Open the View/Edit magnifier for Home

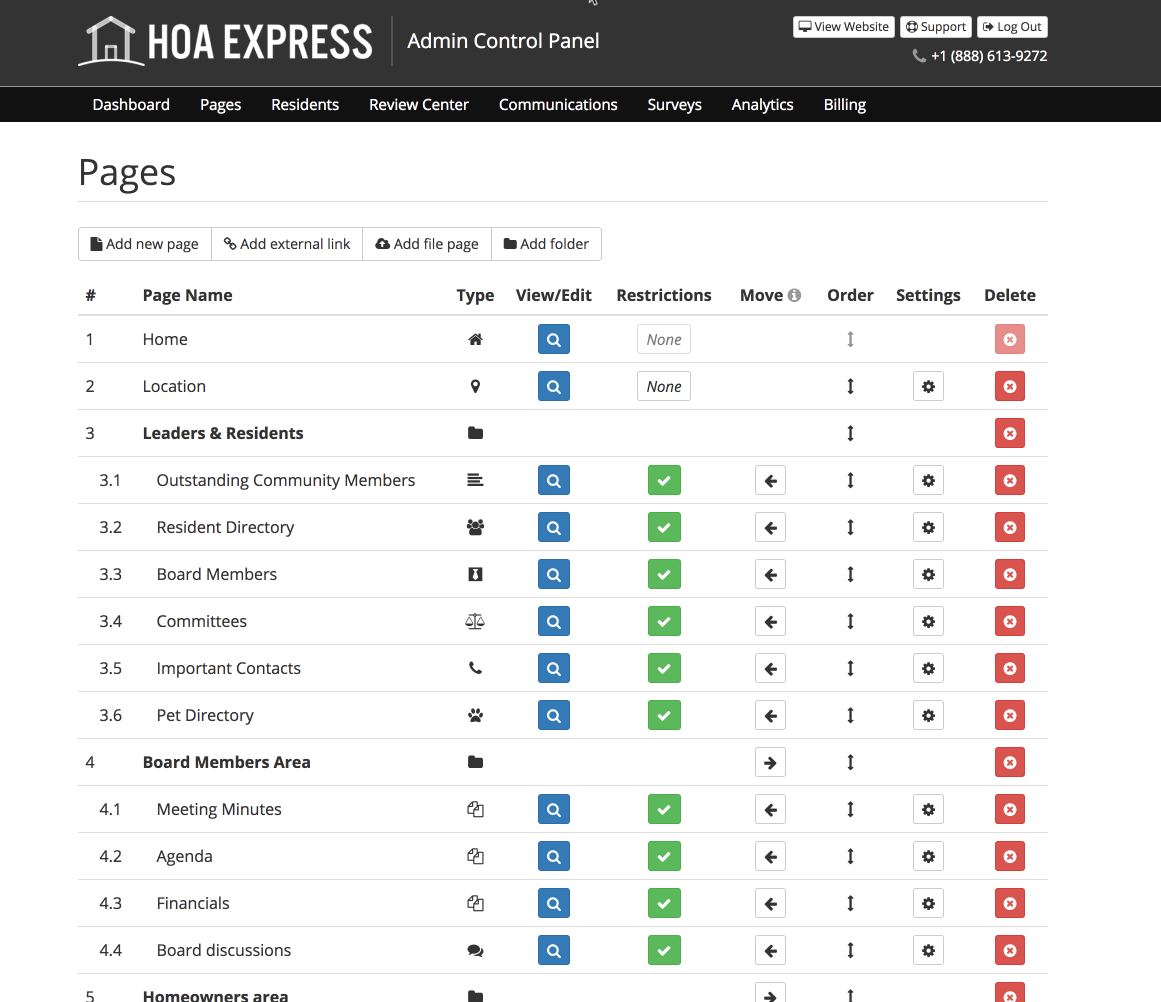pos(553,339)
